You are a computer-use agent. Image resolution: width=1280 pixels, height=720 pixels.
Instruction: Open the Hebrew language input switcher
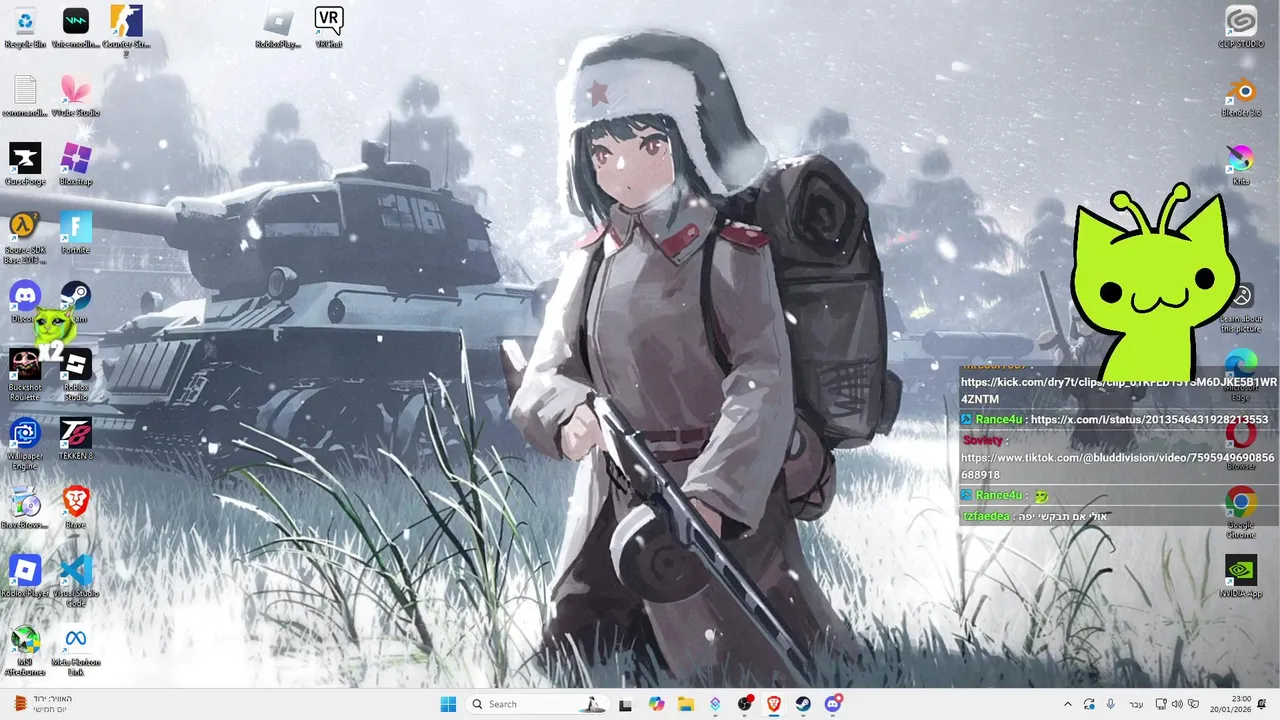click(x=1136, y=704)
